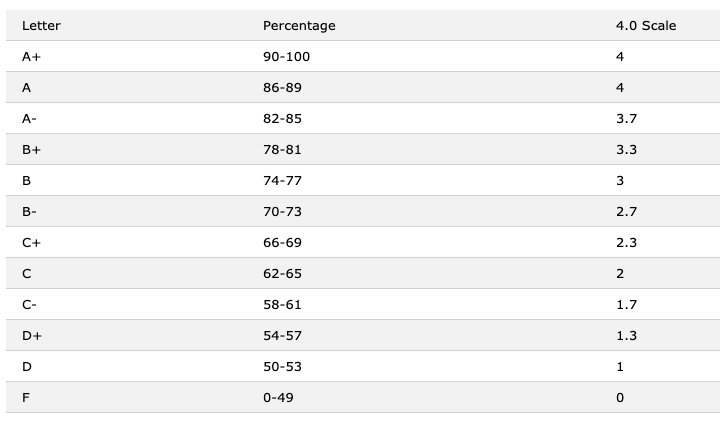This screenshot has height=422, width=720.
Task: Click the 4.0 Scale column header
Action: (x=646, y=26)
